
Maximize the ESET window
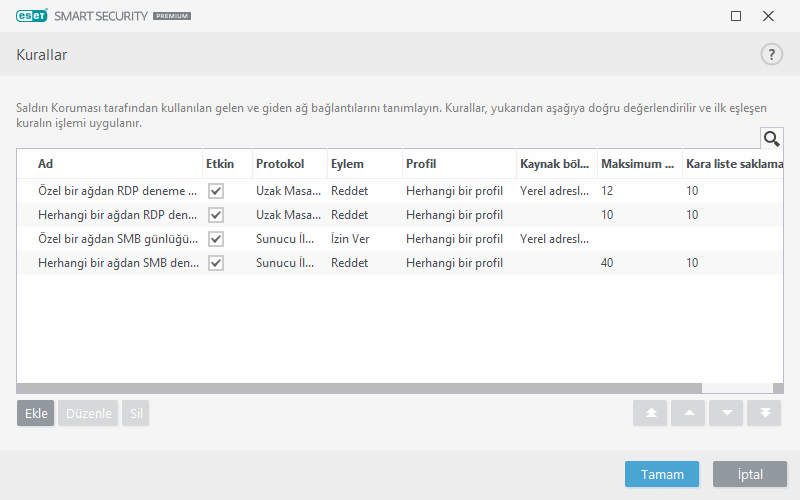(736, 16)
